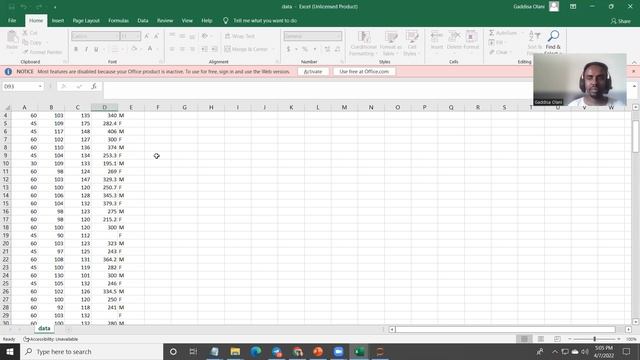Apply Percent Style icon
The height and width of the screenshot is (360, 640).
(304, 49)
